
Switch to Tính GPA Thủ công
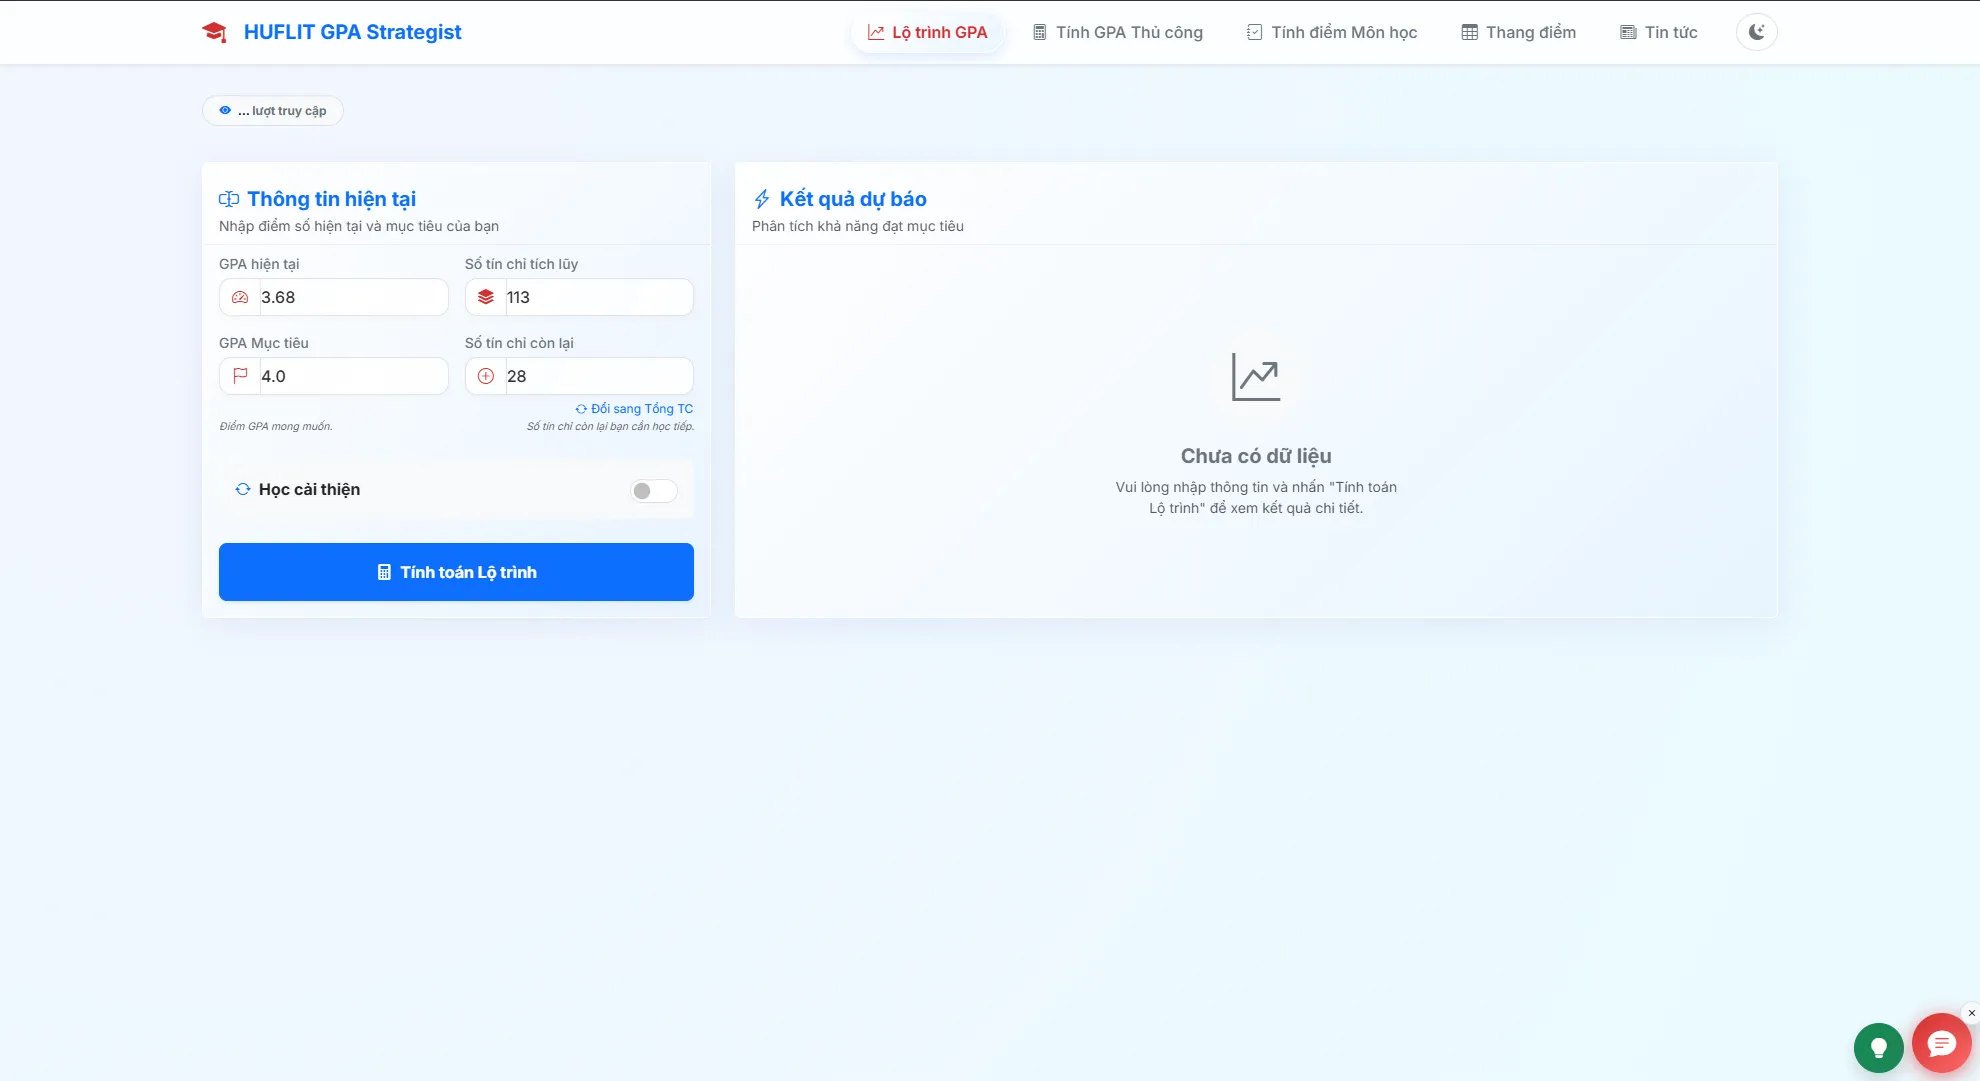coord(1117,31)
